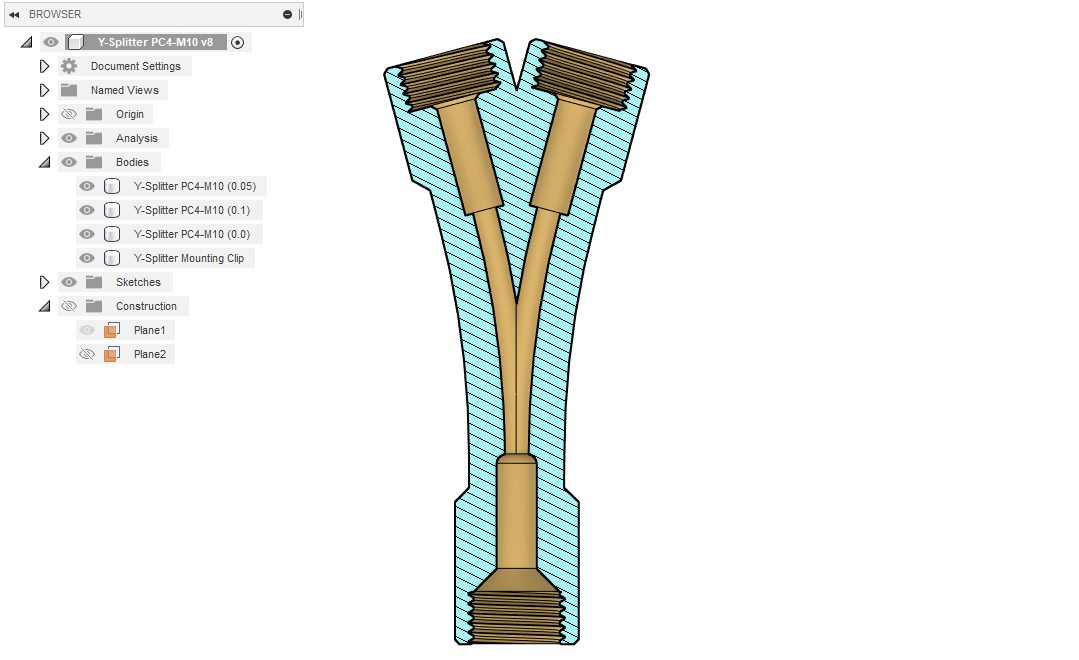Screen dimensions: 1079x660
Task: Click body icon of Y-Splitter PC4-M10 (0.05)
Action: click(x=112, y=186)
